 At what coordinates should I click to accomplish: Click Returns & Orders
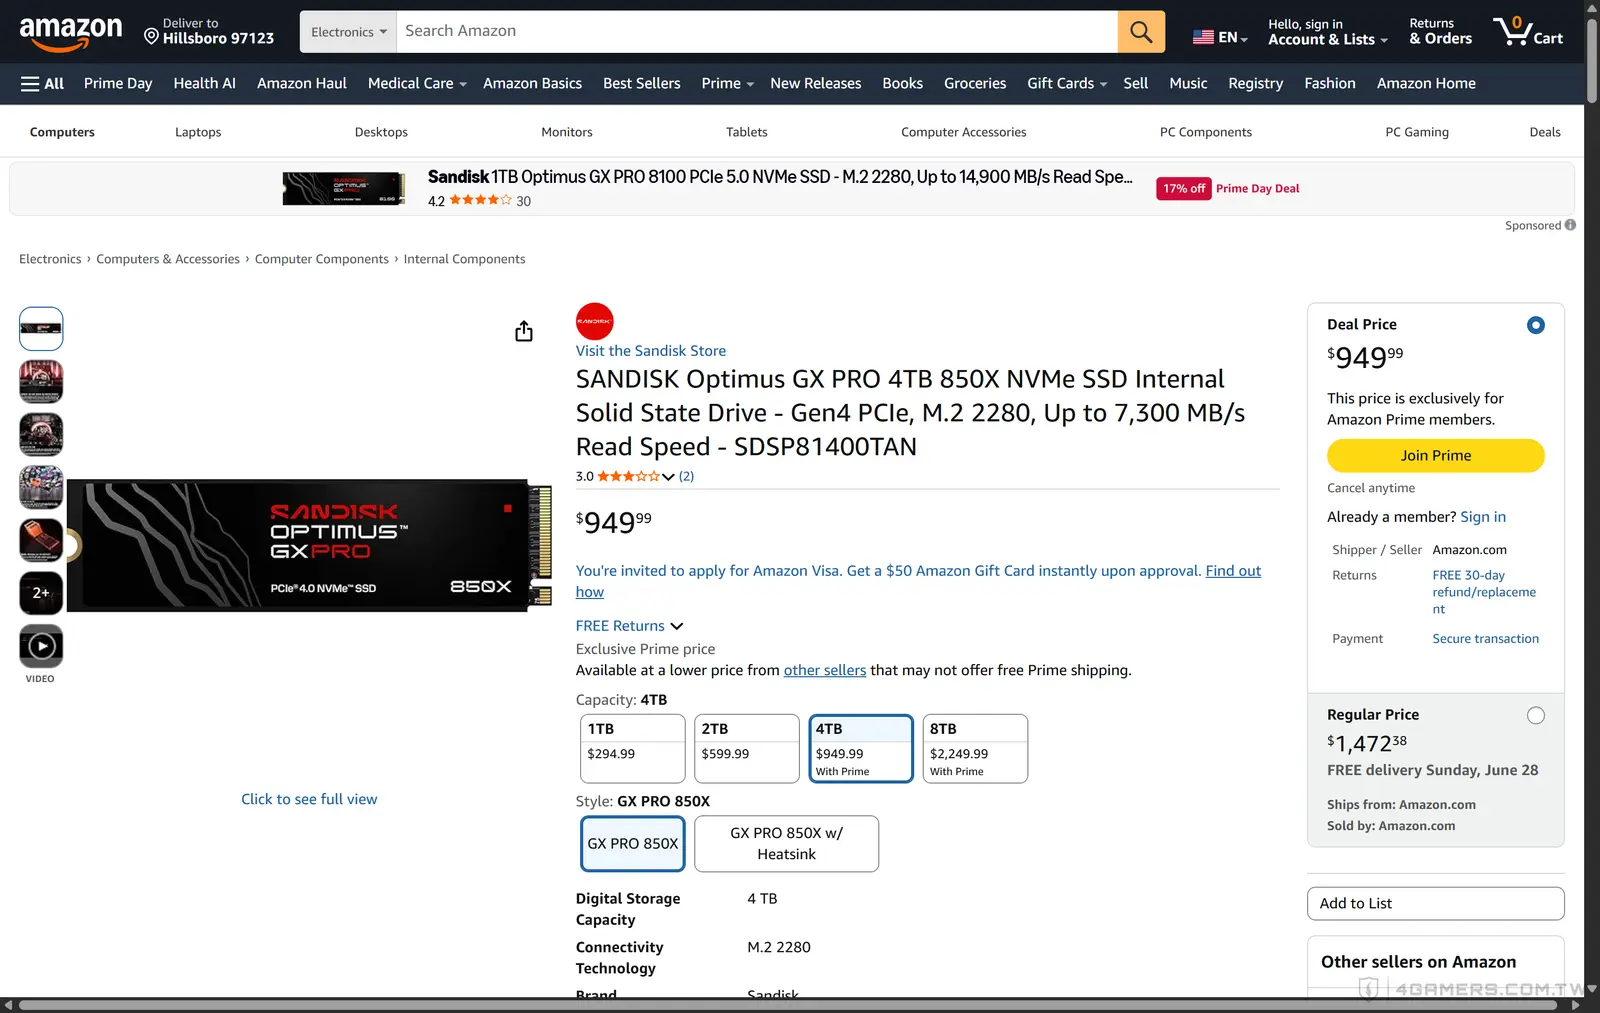pos(1441,32)
